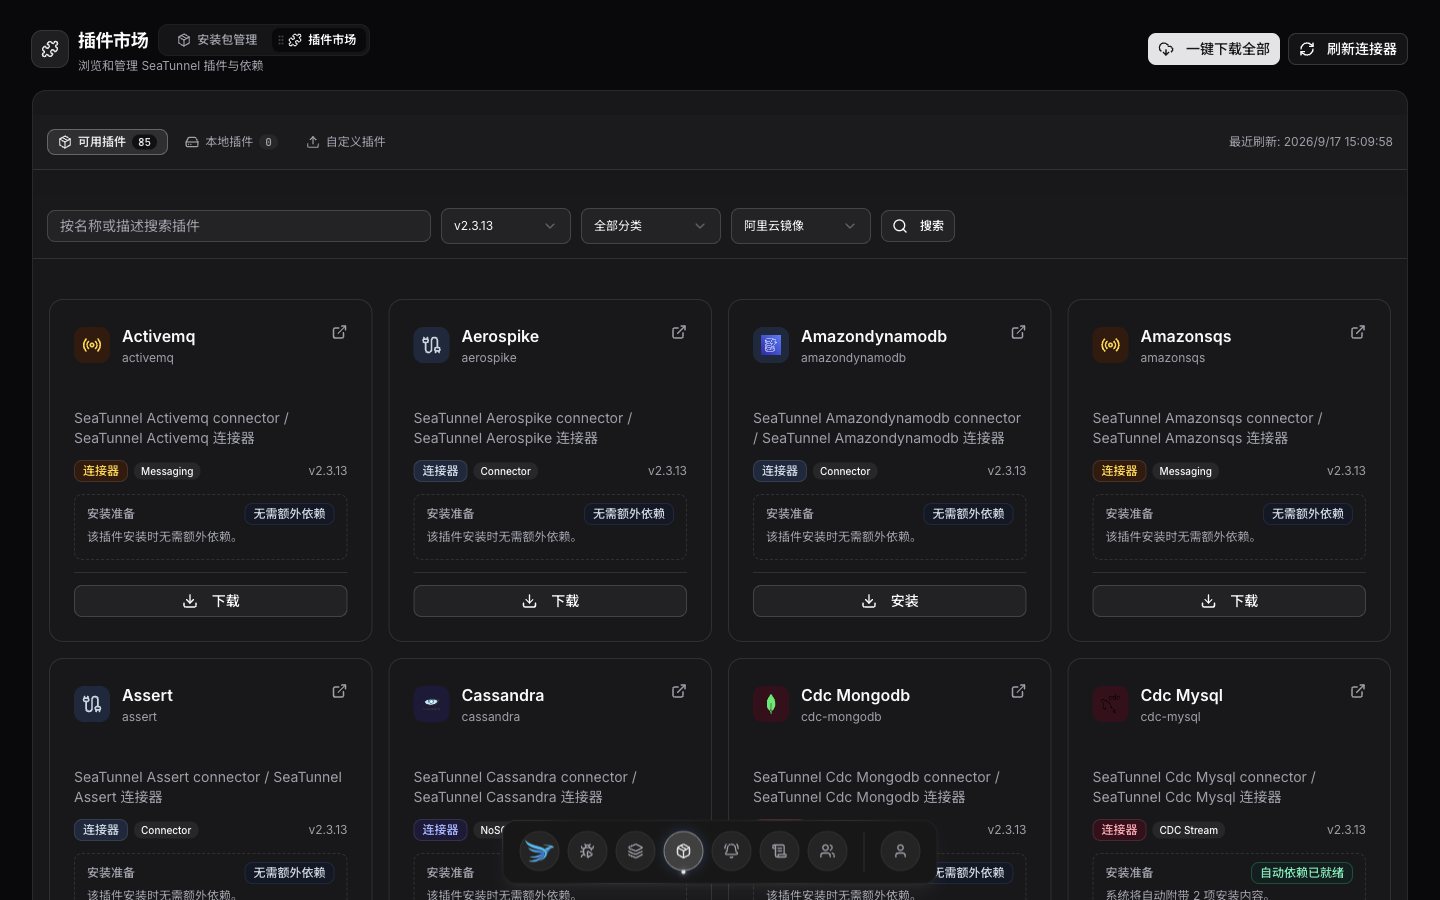Open the 全部分类 category dropdown
Image resolution: width=1440 pixels, height=900 pixels.
coord(651,226)
